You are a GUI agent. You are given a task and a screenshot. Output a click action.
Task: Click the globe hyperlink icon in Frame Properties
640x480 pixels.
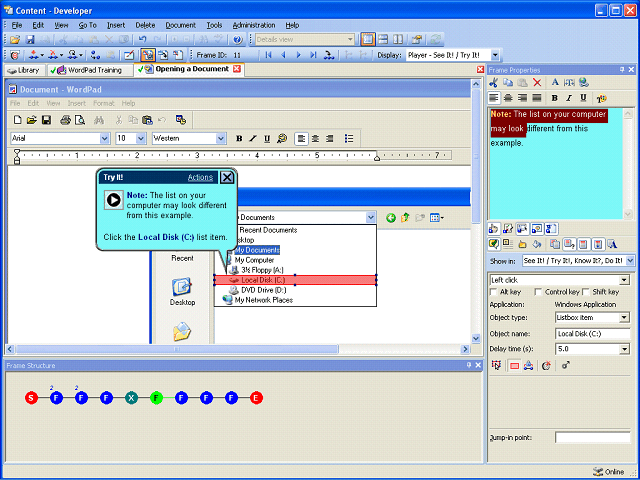[x=584, y=82]
